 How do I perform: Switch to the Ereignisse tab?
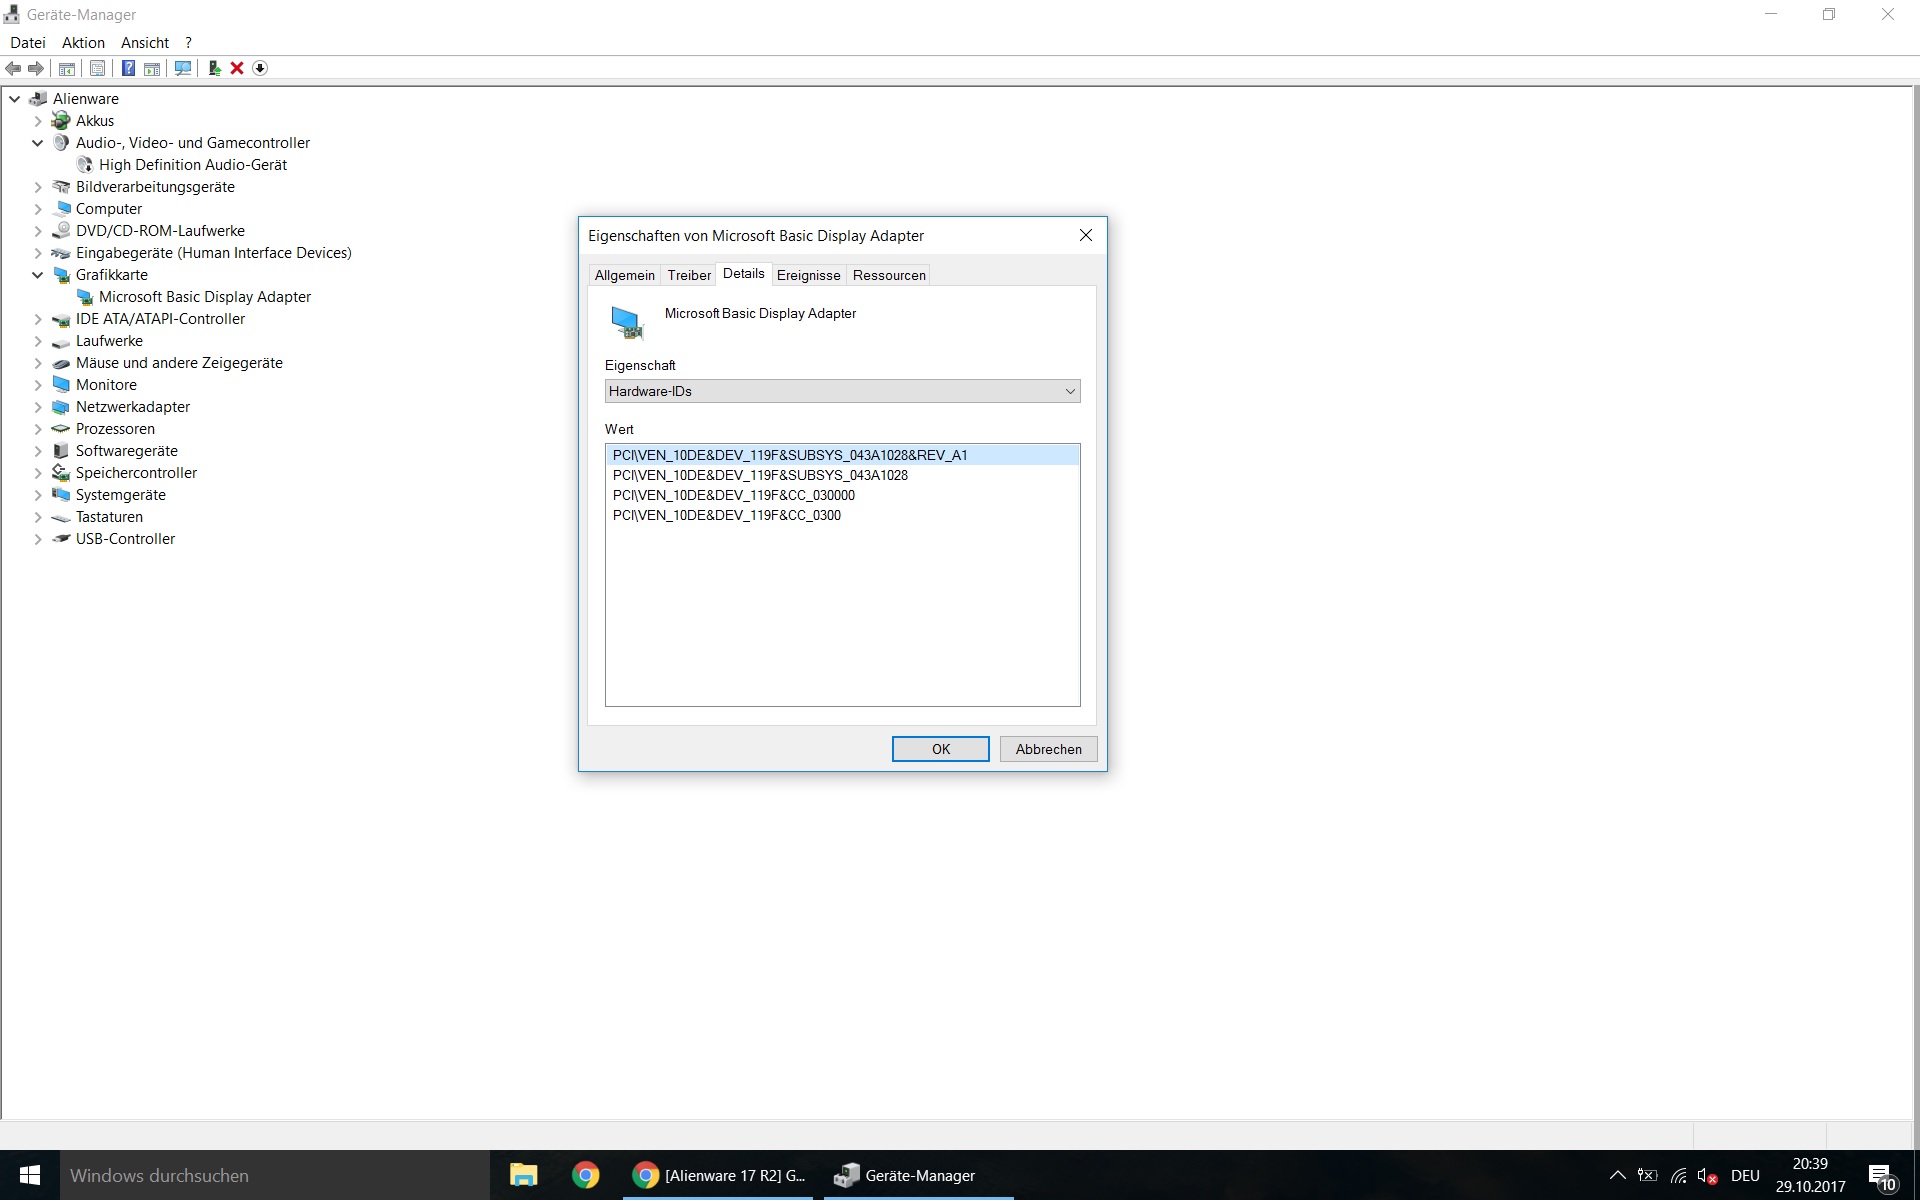[808, 275]
